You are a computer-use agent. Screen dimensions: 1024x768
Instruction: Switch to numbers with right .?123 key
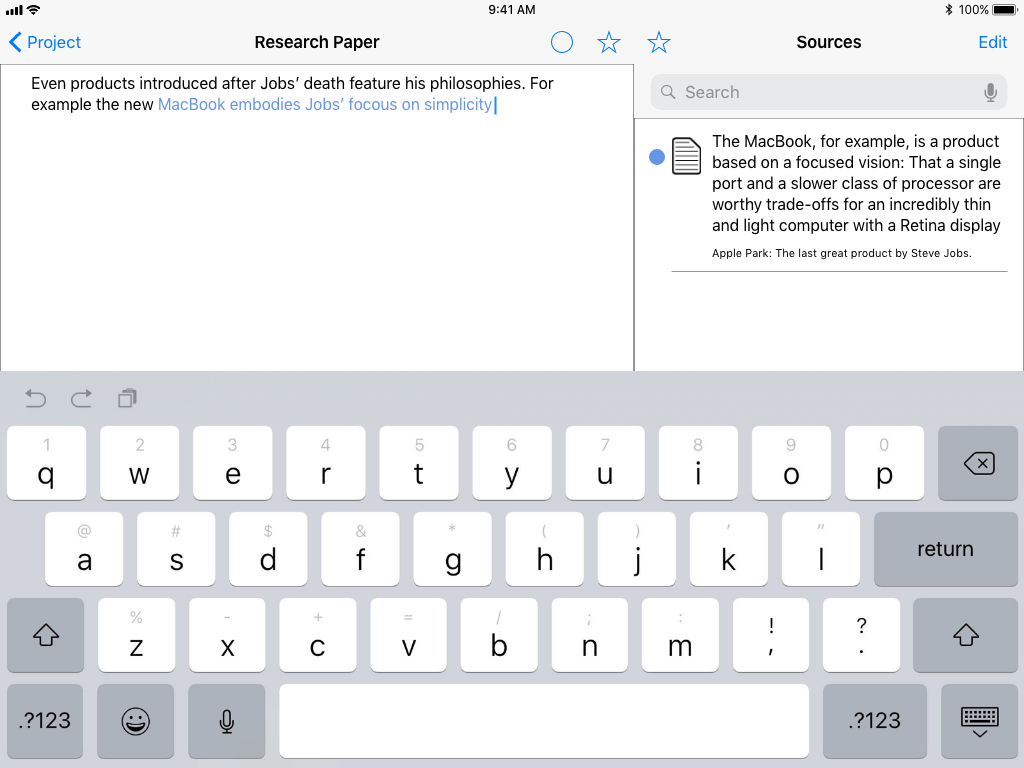pyautogui.click(x=874, y=720)
